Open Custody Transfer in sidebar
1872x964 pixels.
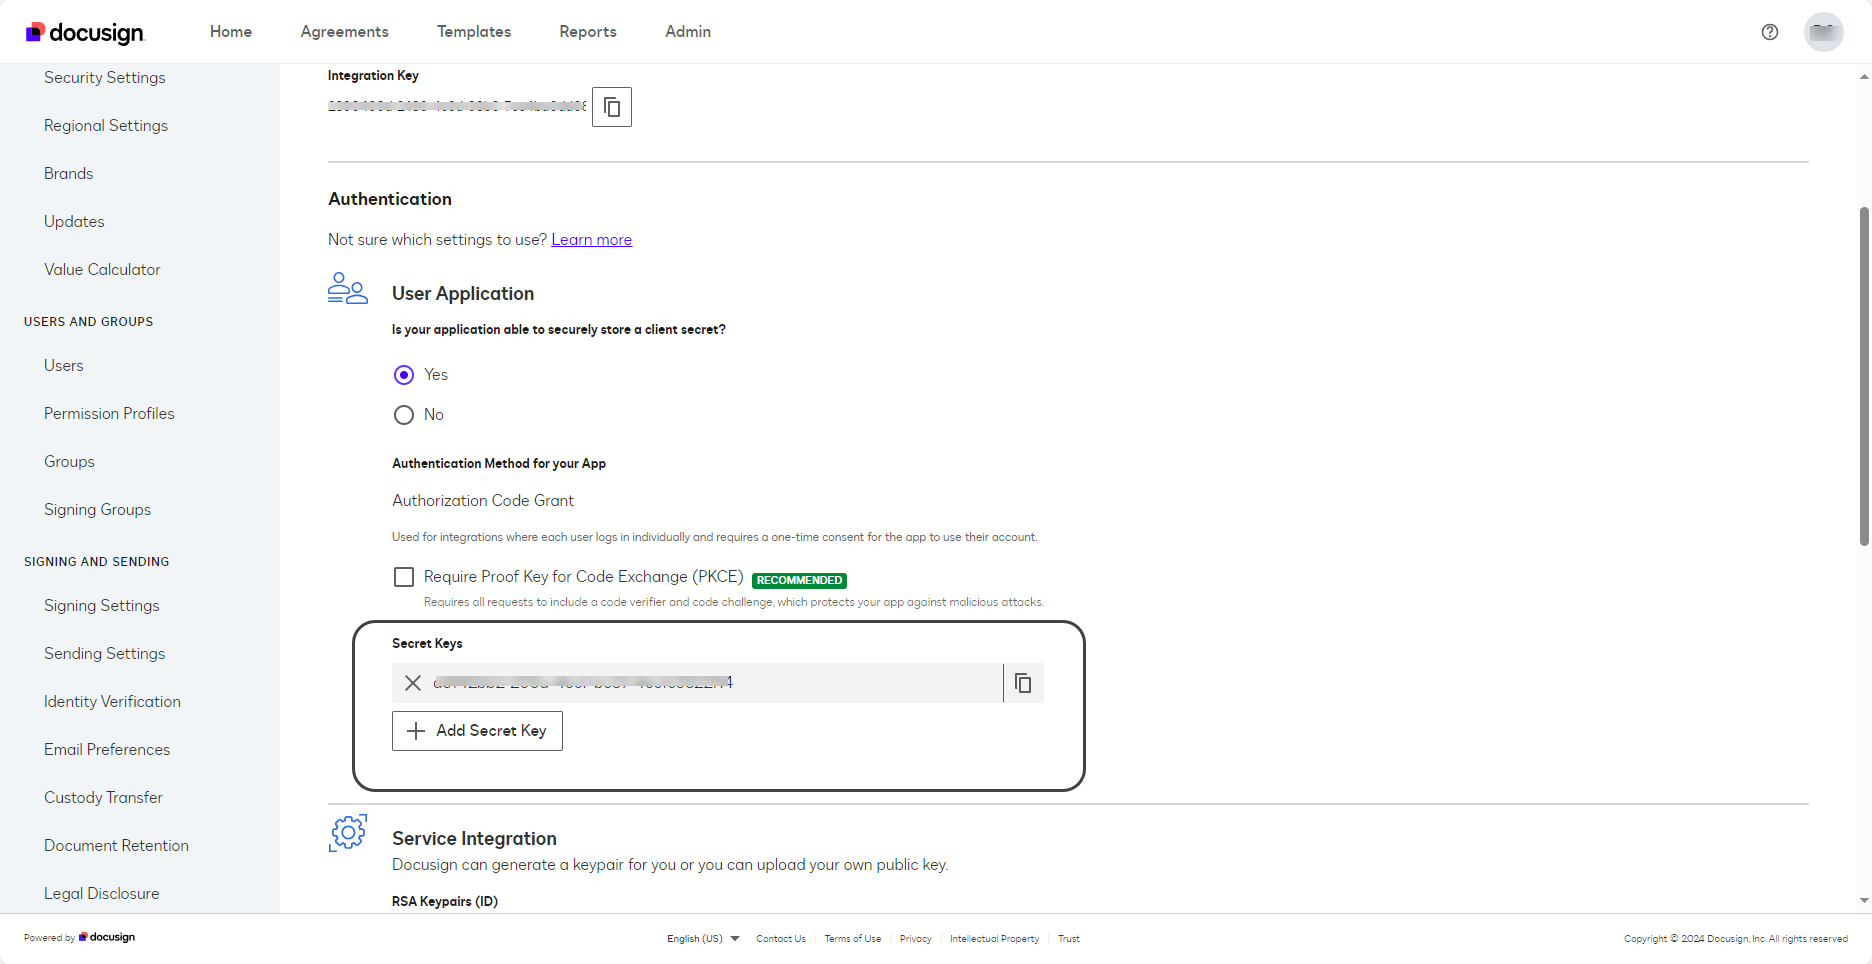click(103, 798)
